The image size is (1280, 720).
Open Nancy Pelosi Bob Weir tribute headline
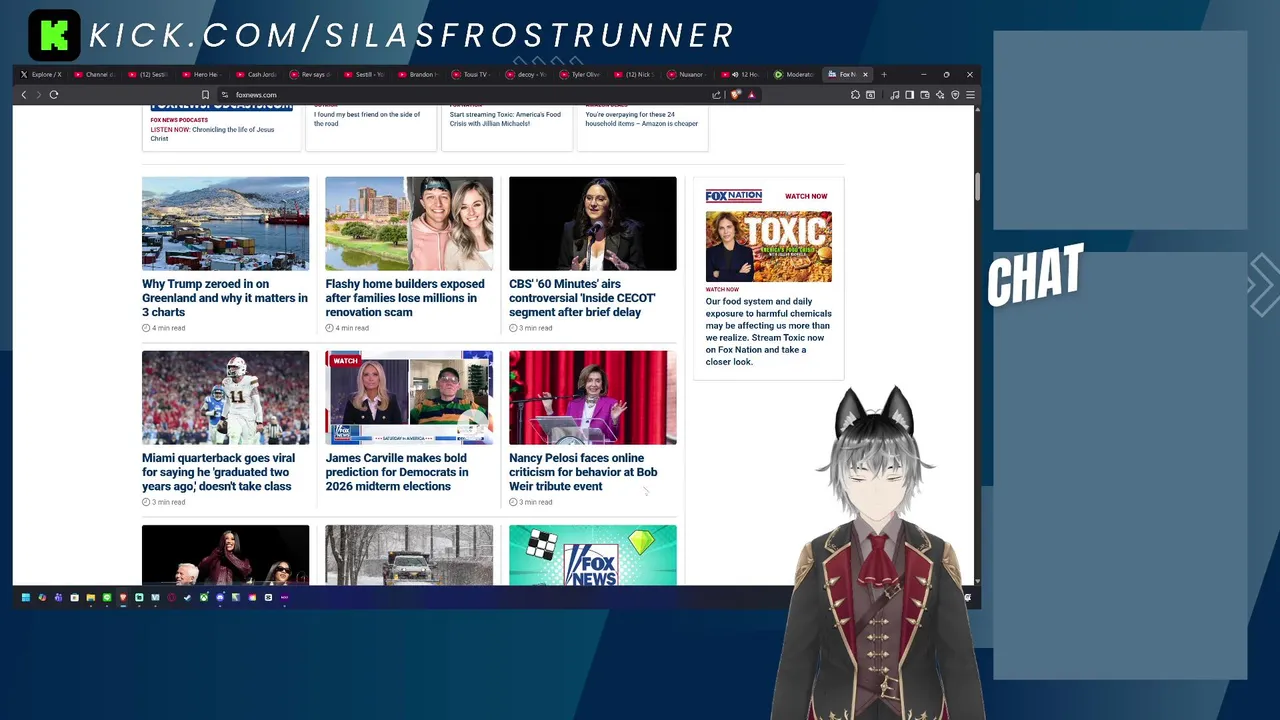coord(583,472)
